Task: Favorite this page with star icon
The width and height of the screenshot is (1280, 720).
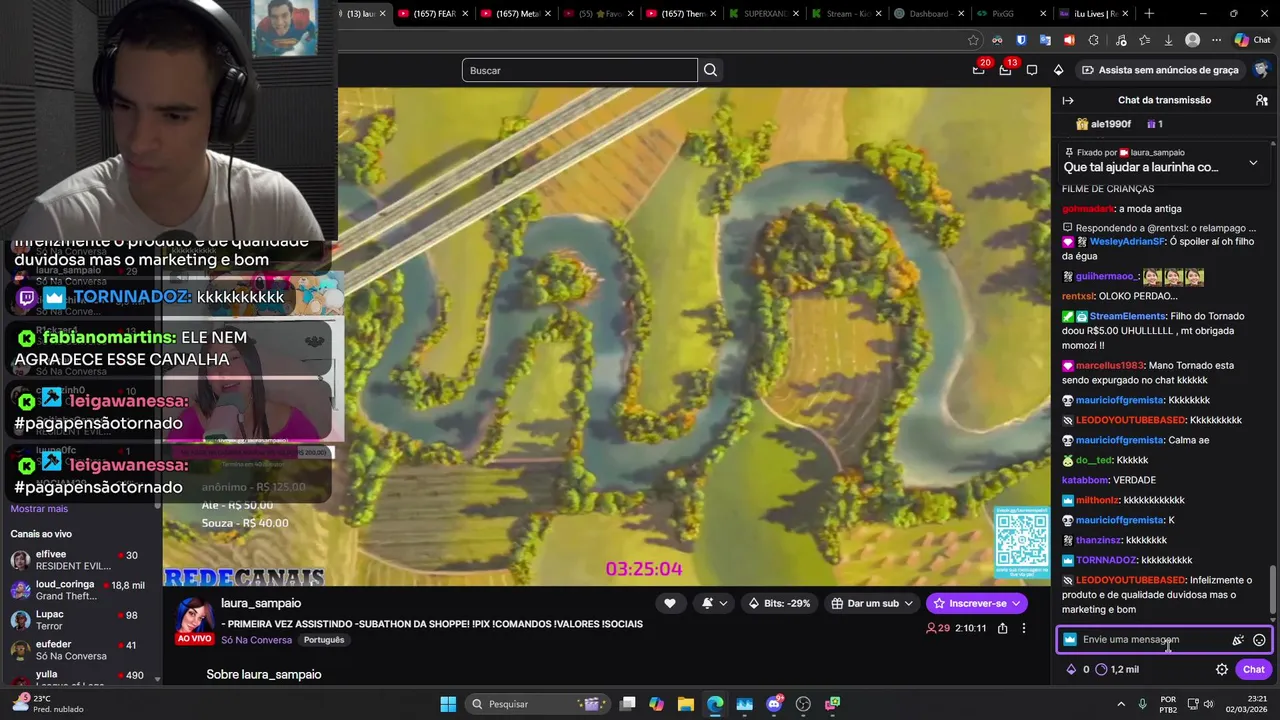Action: pyautogui.click(x=973, y=40)
